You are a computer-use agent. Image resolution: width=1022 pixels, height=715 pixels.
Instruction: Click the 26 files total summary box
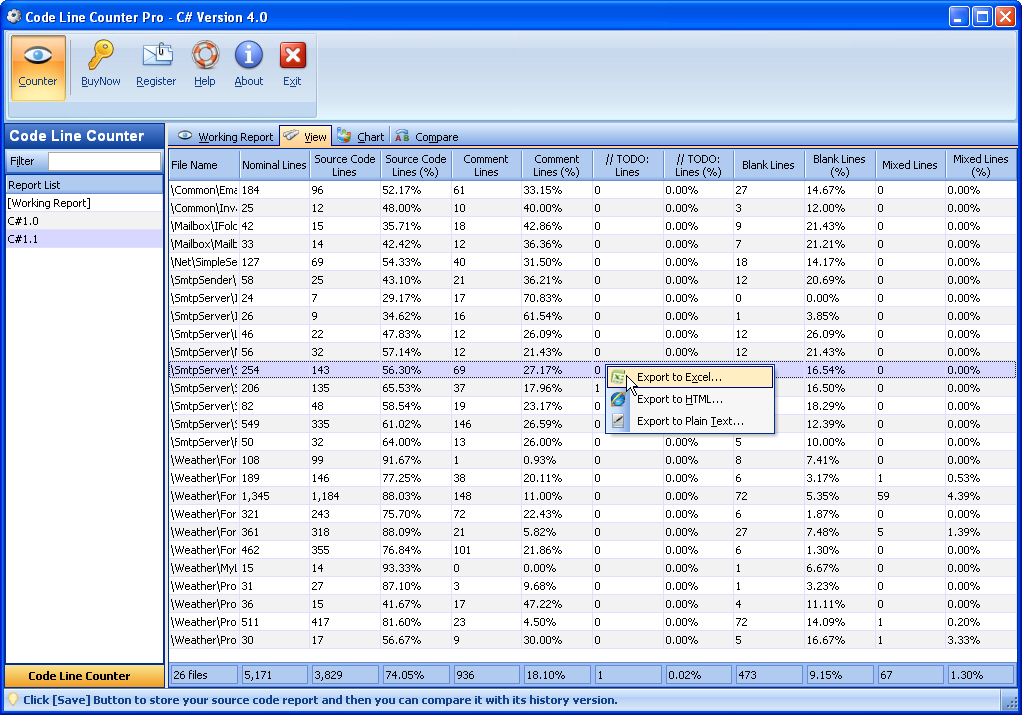point(204,675)
